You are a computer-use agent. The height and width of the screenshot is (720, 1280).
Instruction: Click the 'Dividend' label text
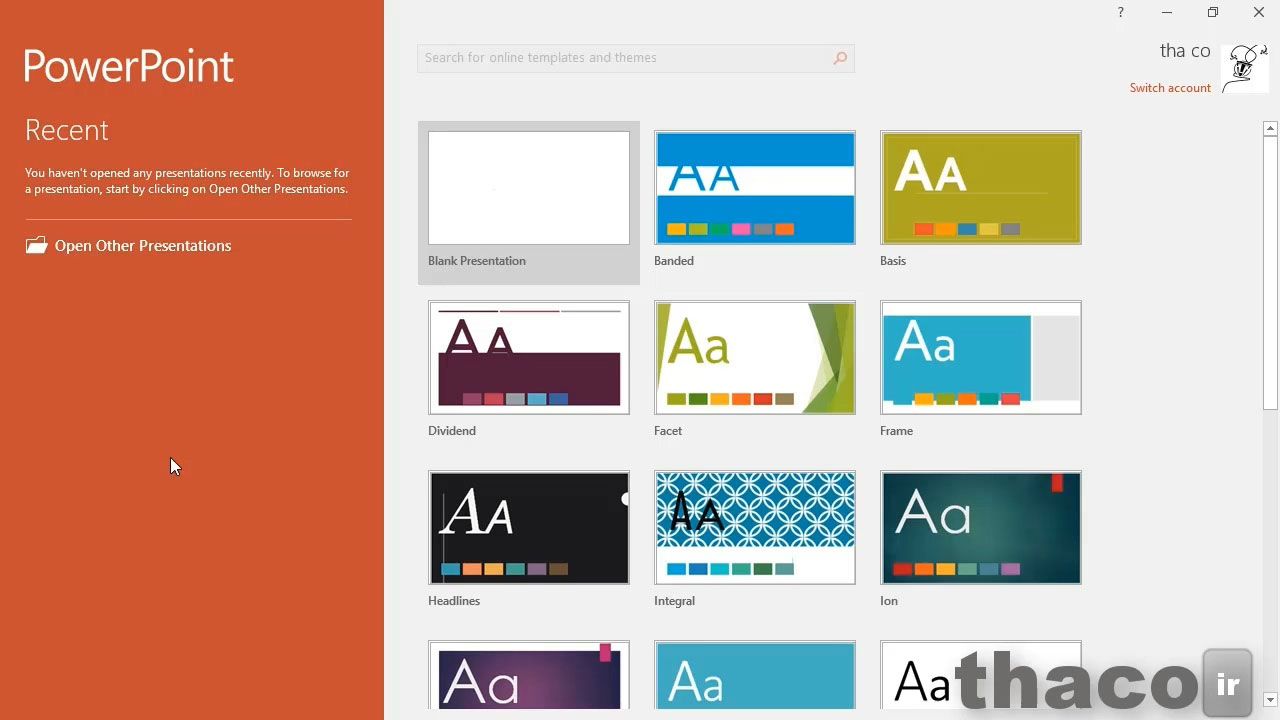[x=452, y=431]
